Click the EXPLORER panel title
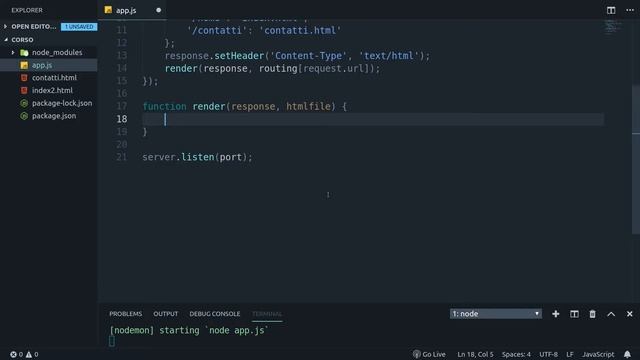The image size is (640, 360). (27, 10)
